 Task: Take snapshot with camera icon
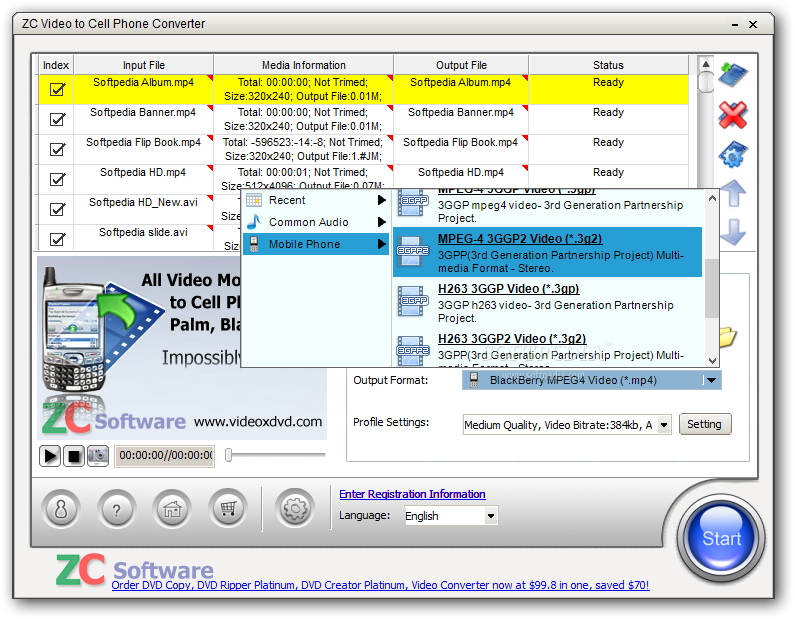[x=98, y=456]
